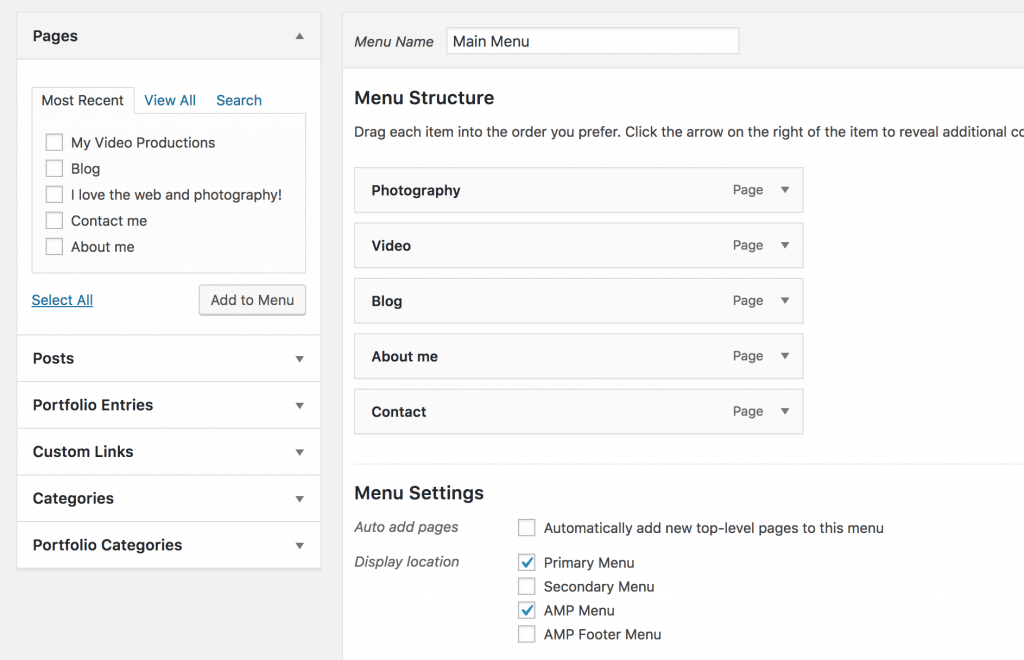1024x660 pixels.
Task: Select the Contact menu structure item label
Action: coord(399,412)
